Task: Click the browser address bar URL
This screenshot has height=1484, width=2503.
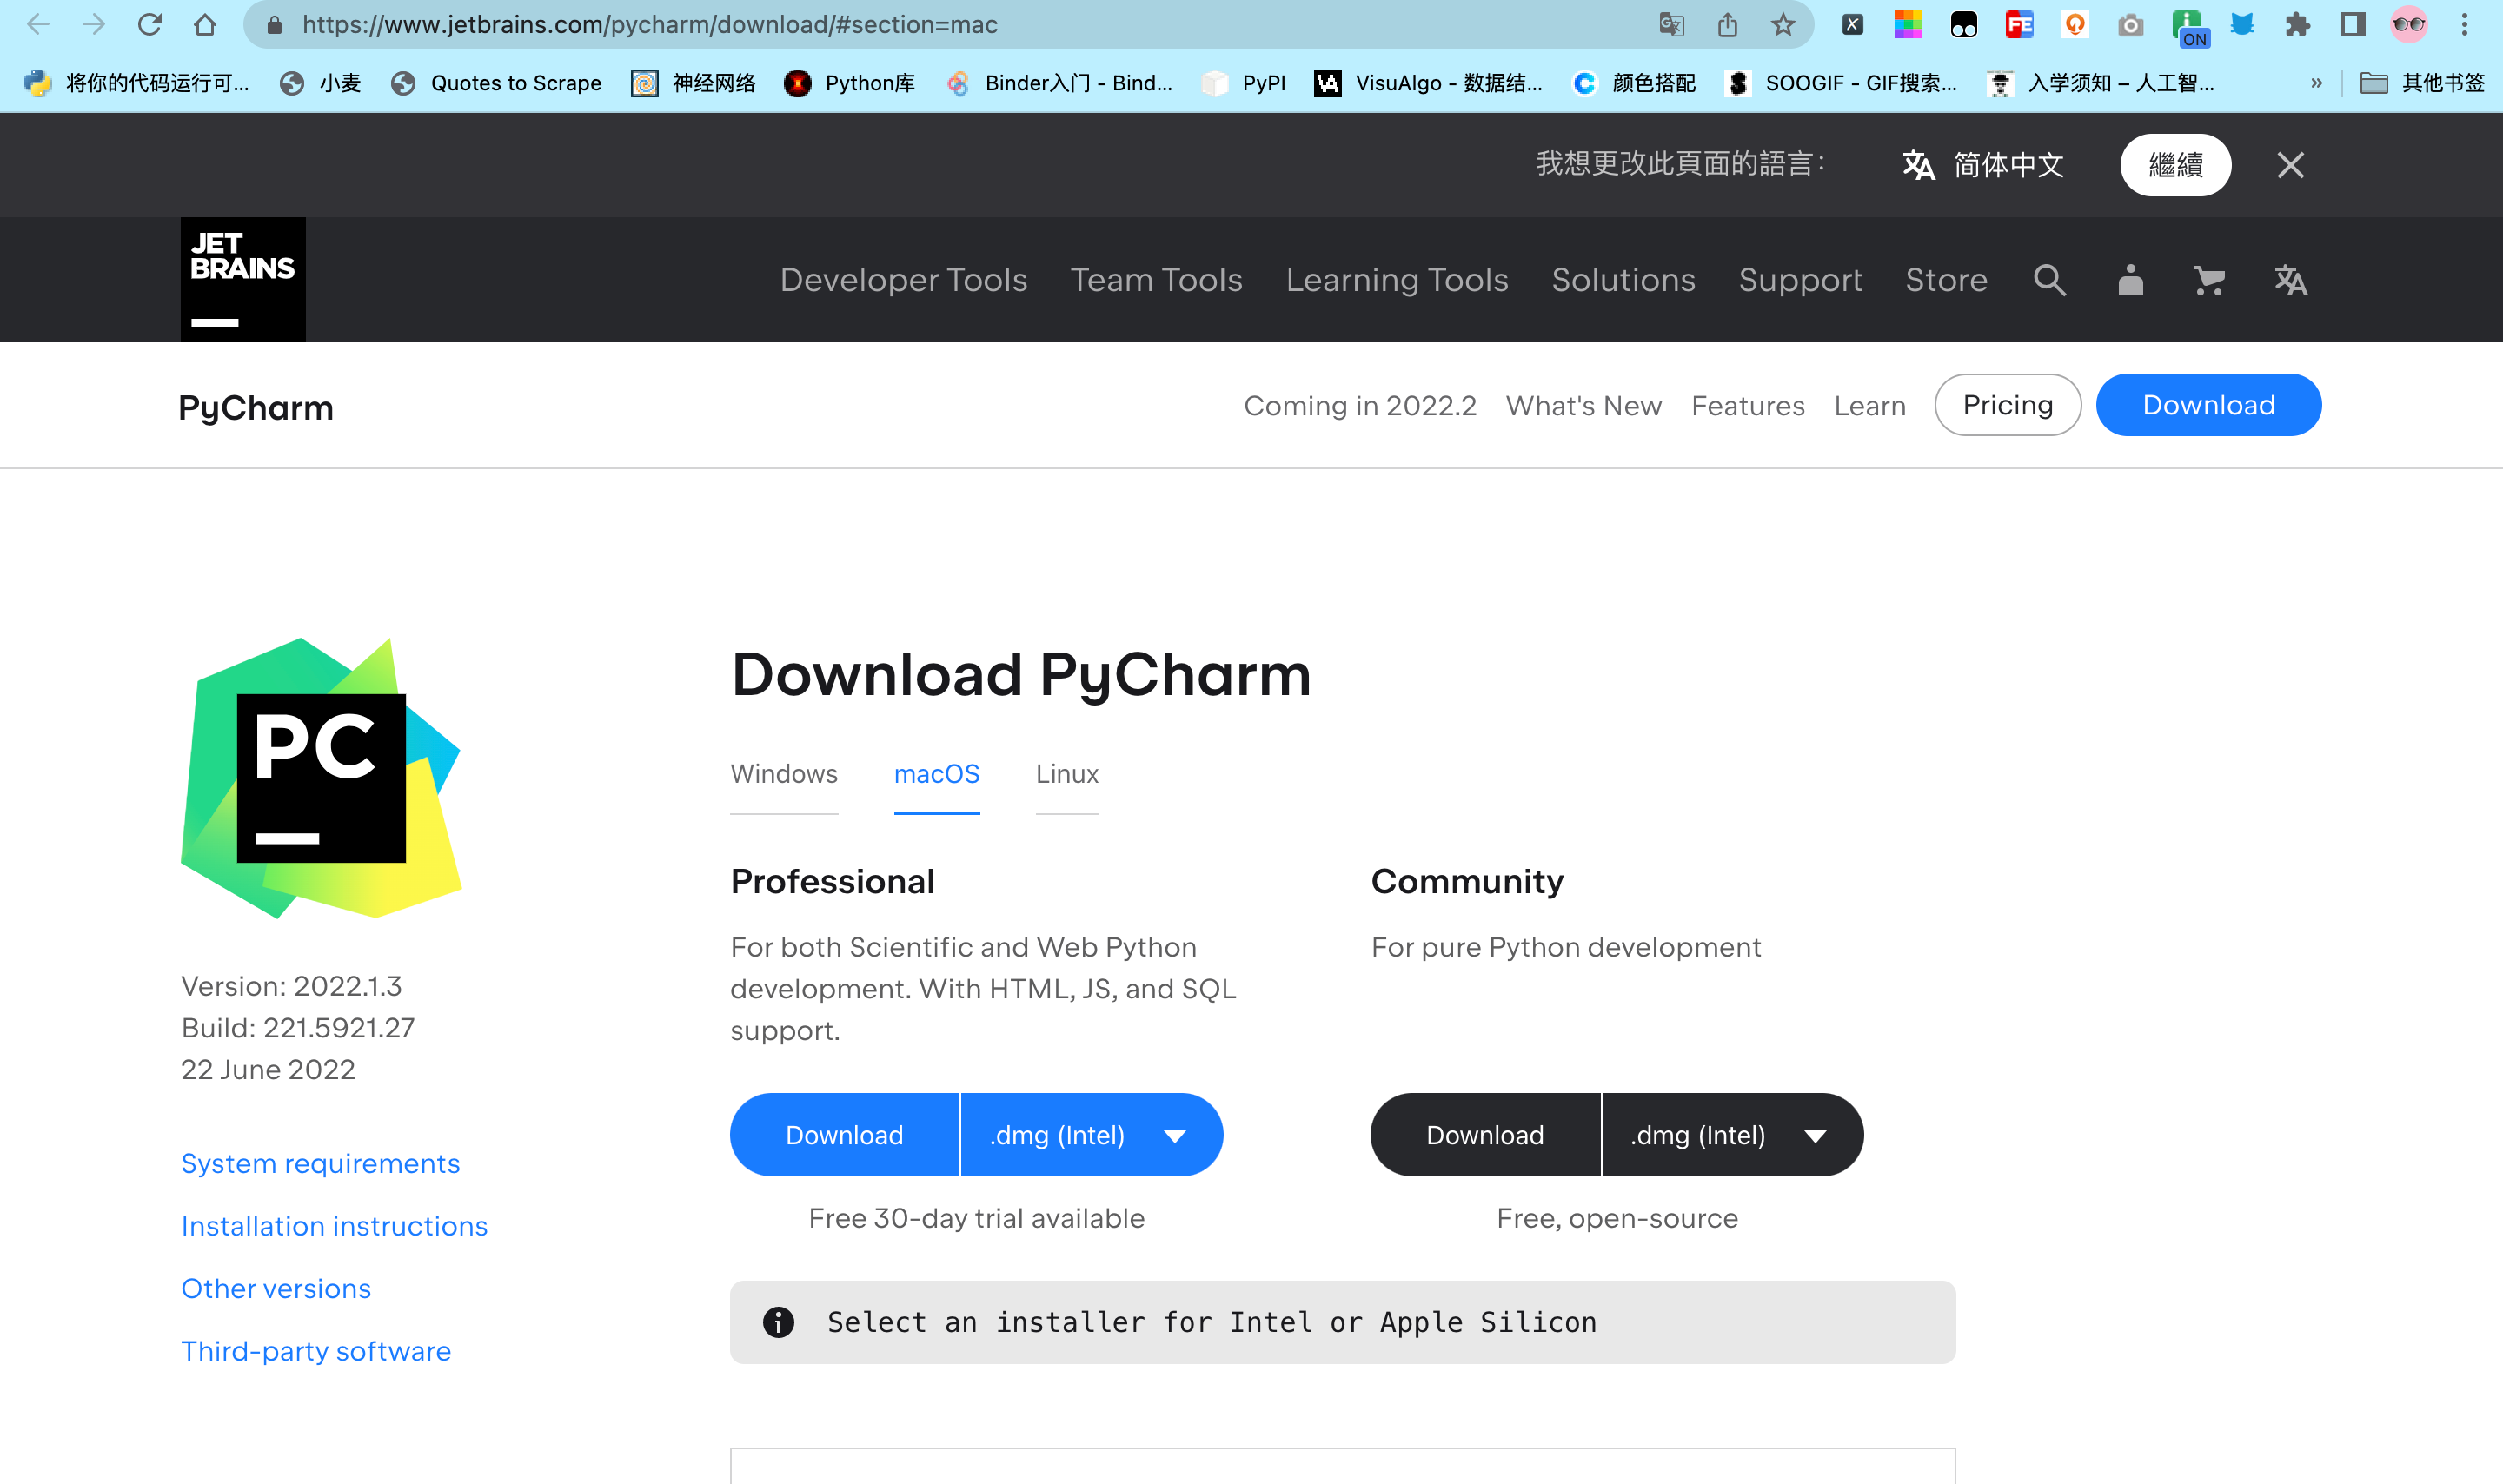Action: 650,25
